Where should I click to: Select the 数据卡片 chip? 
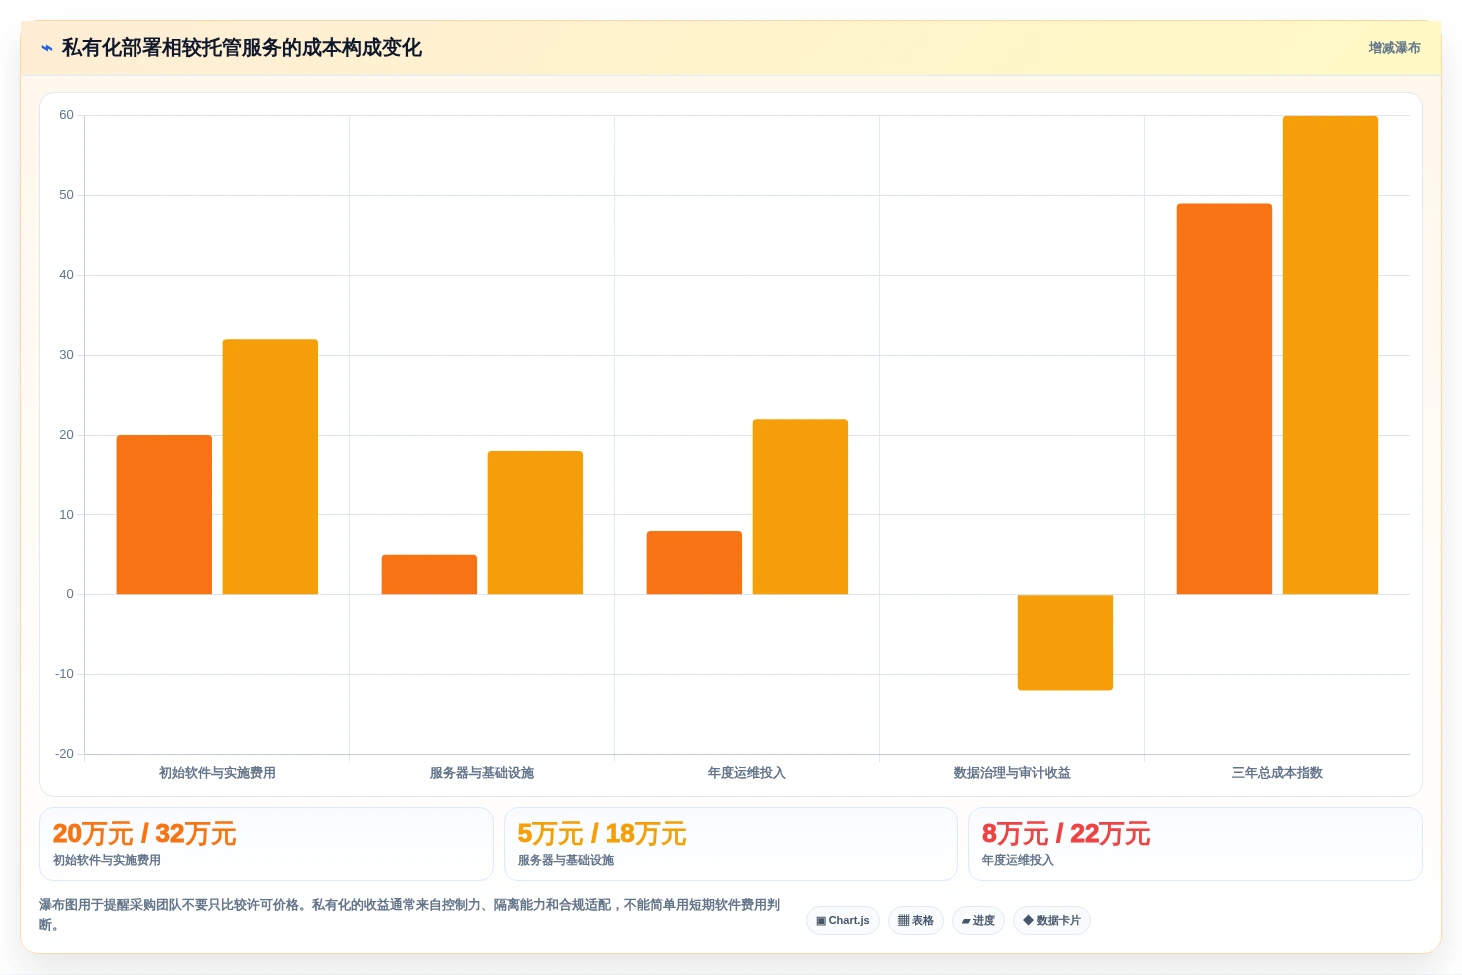1052,921
